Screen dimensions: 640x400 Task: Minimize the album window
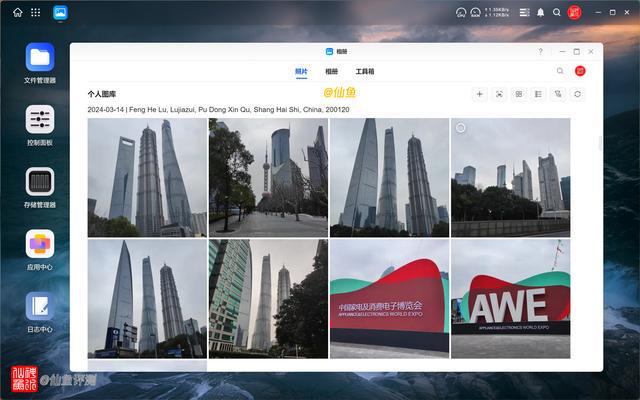point(562,51)
